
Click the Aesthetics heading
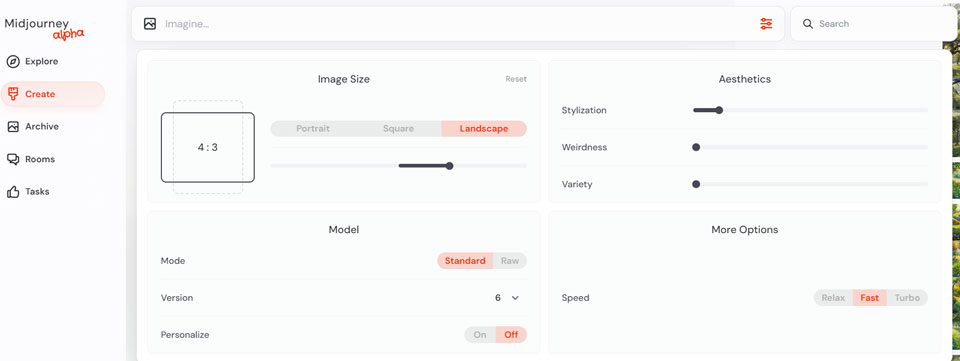coord(744,79)
